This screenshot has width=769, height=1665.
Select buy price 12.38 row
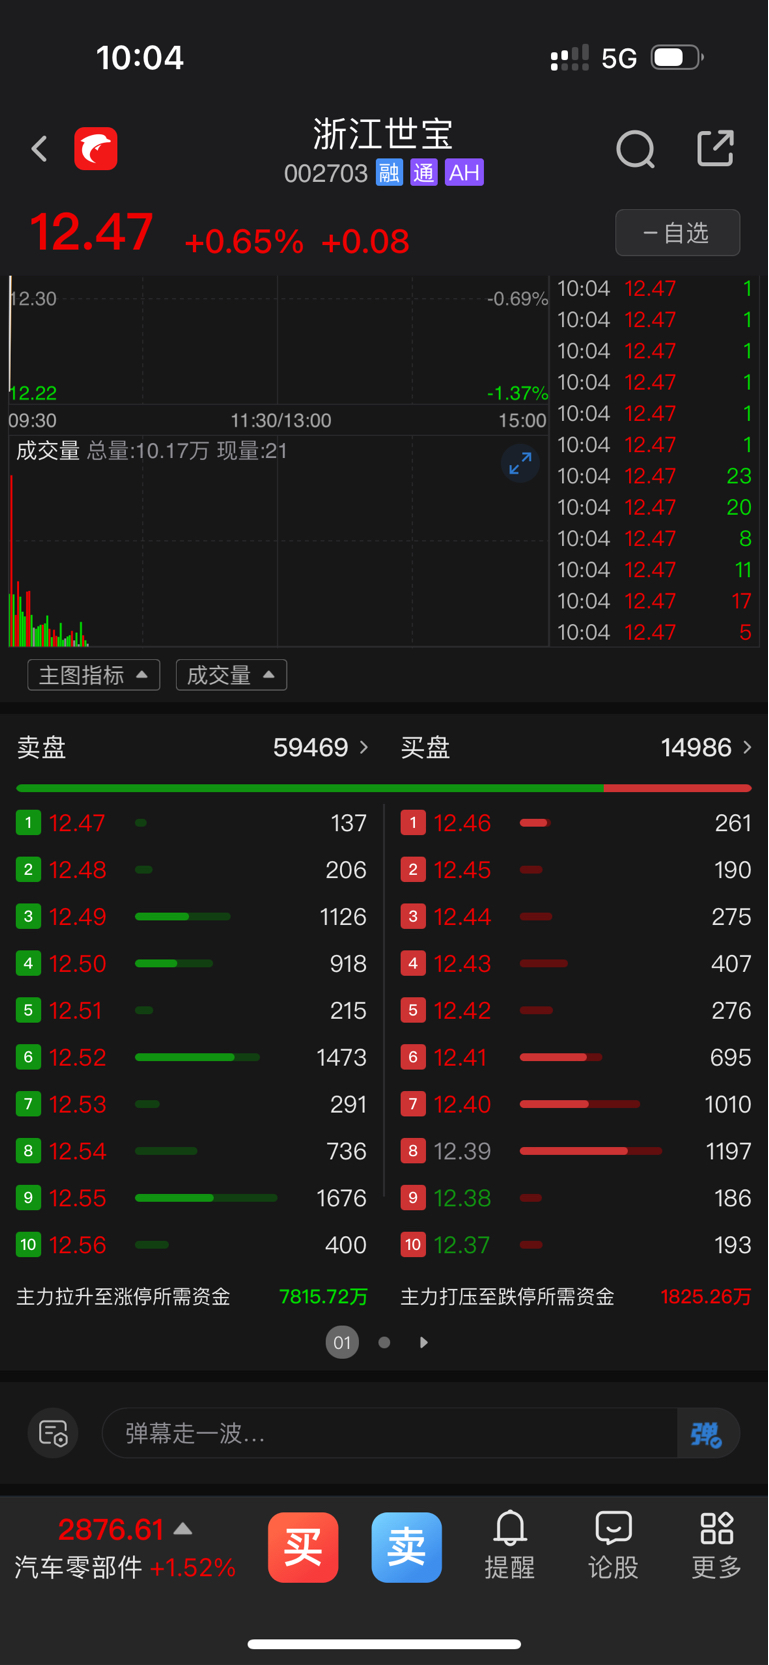[576, 1198]
